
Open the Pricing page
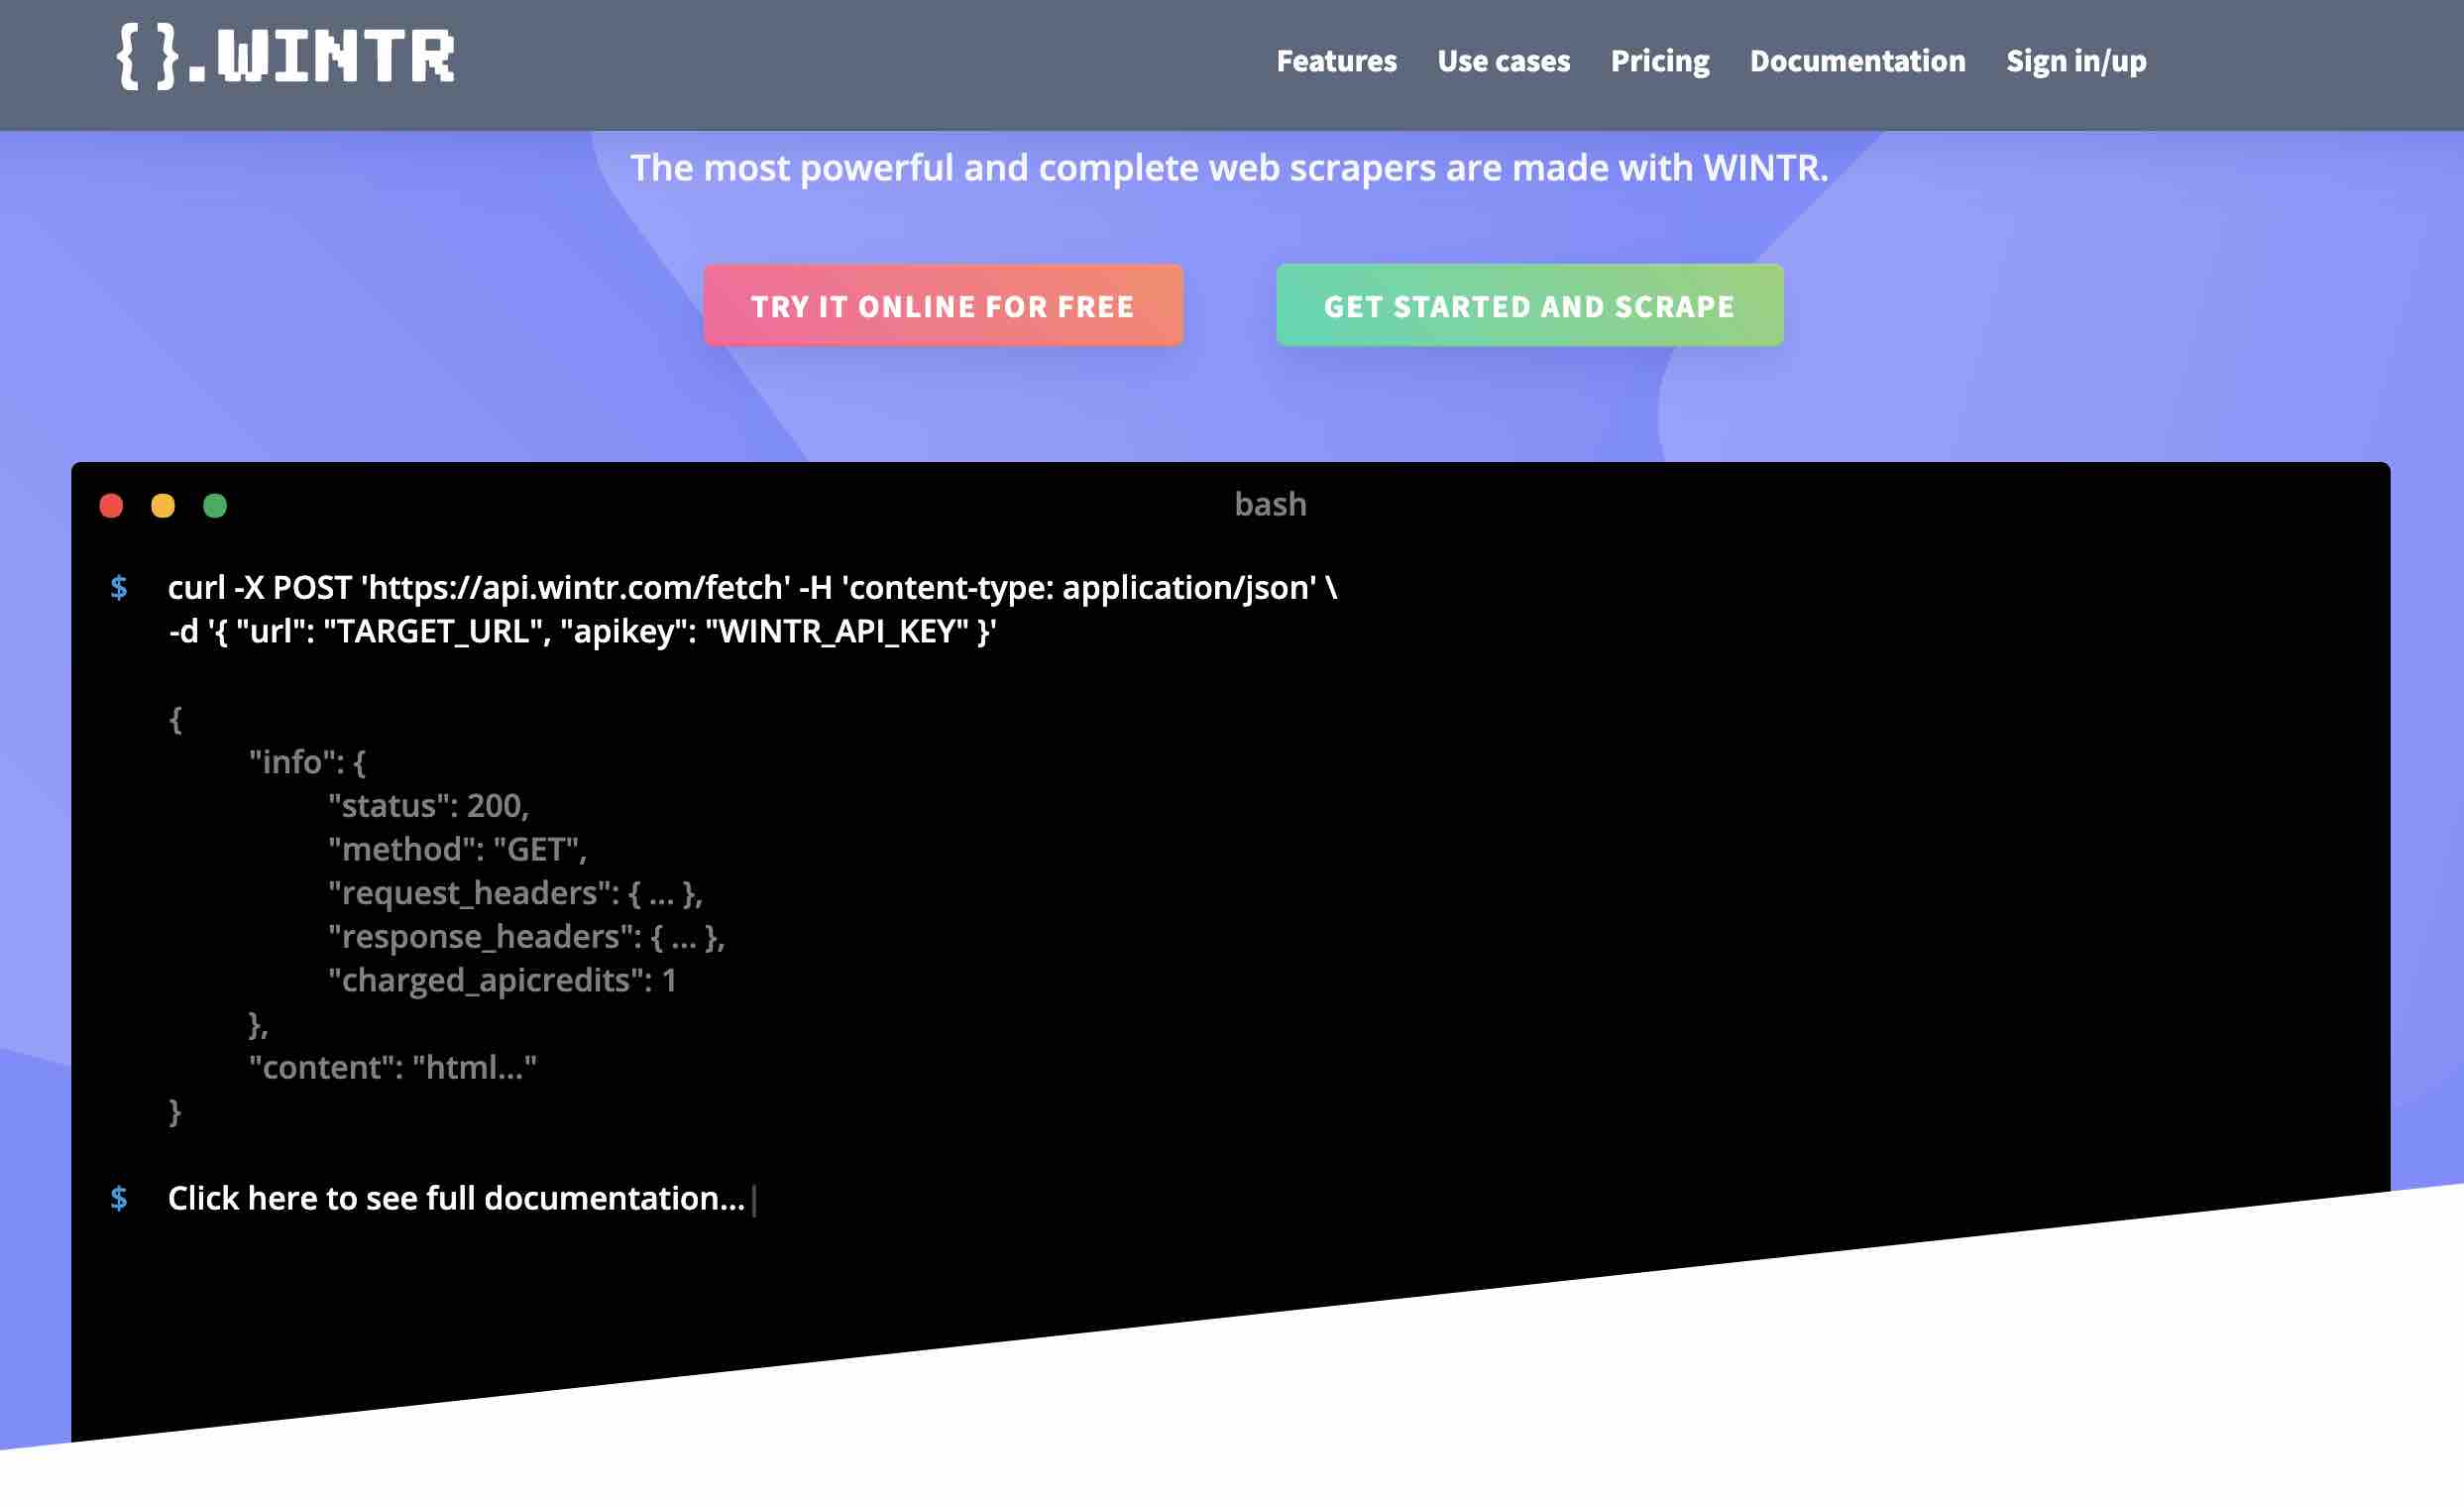click(1659, 61)
